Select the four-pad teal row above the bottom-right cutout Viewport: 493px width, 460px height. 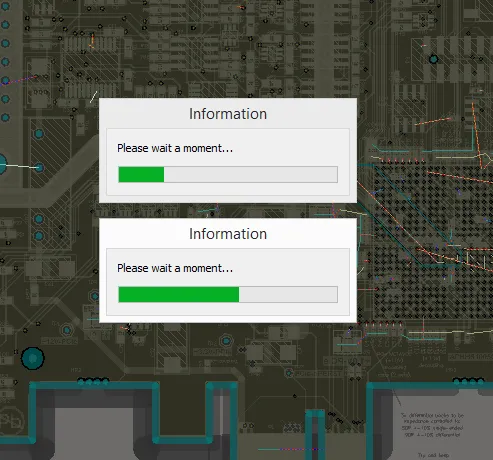[x=468, y=380]
